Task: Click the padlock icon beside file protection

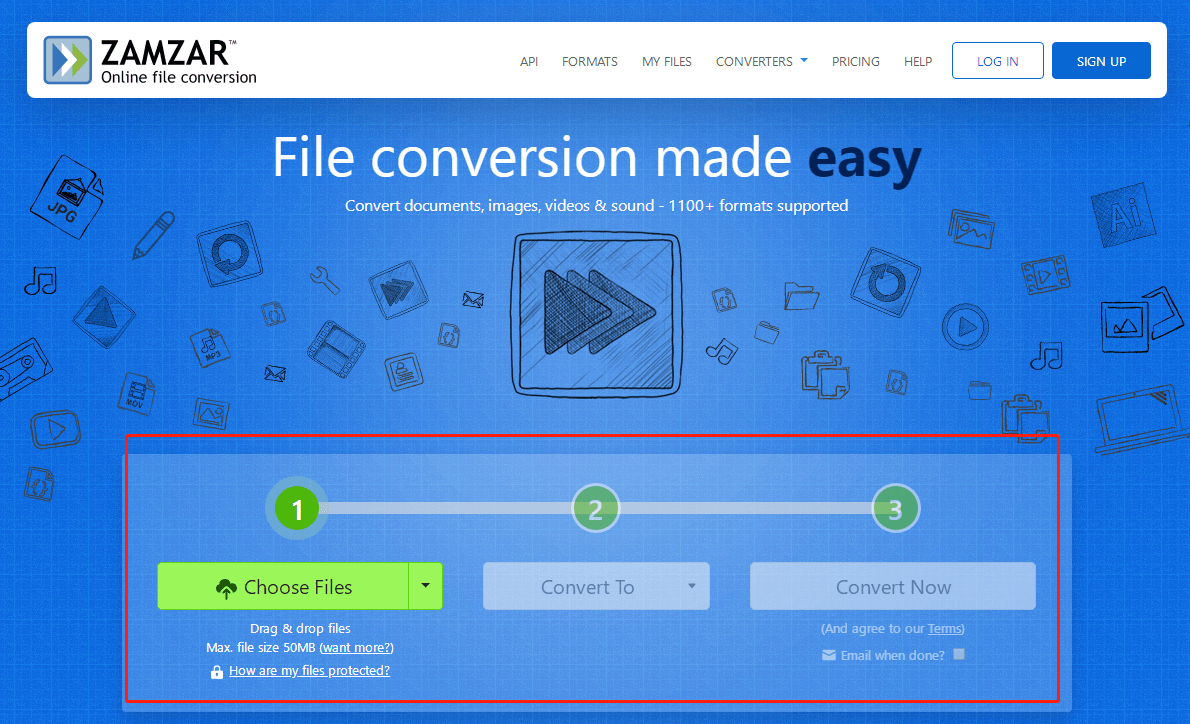Action: click(217, 672)
